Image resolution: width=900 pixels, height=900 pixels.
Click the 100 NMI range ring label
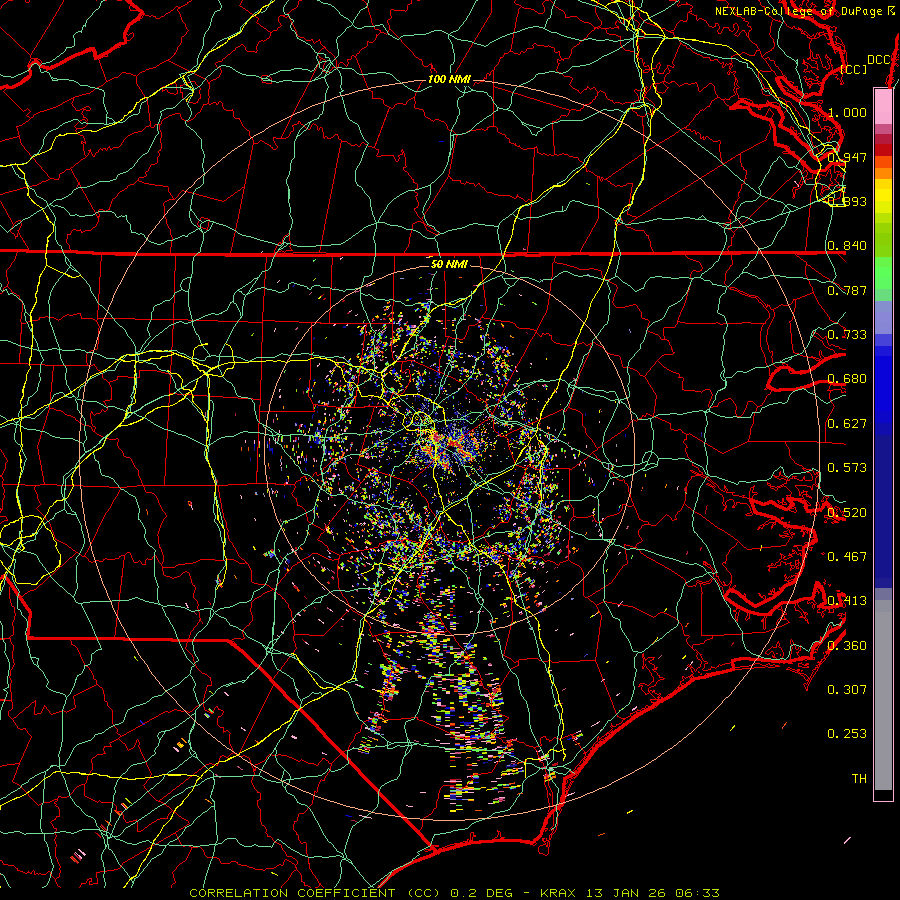449,79
